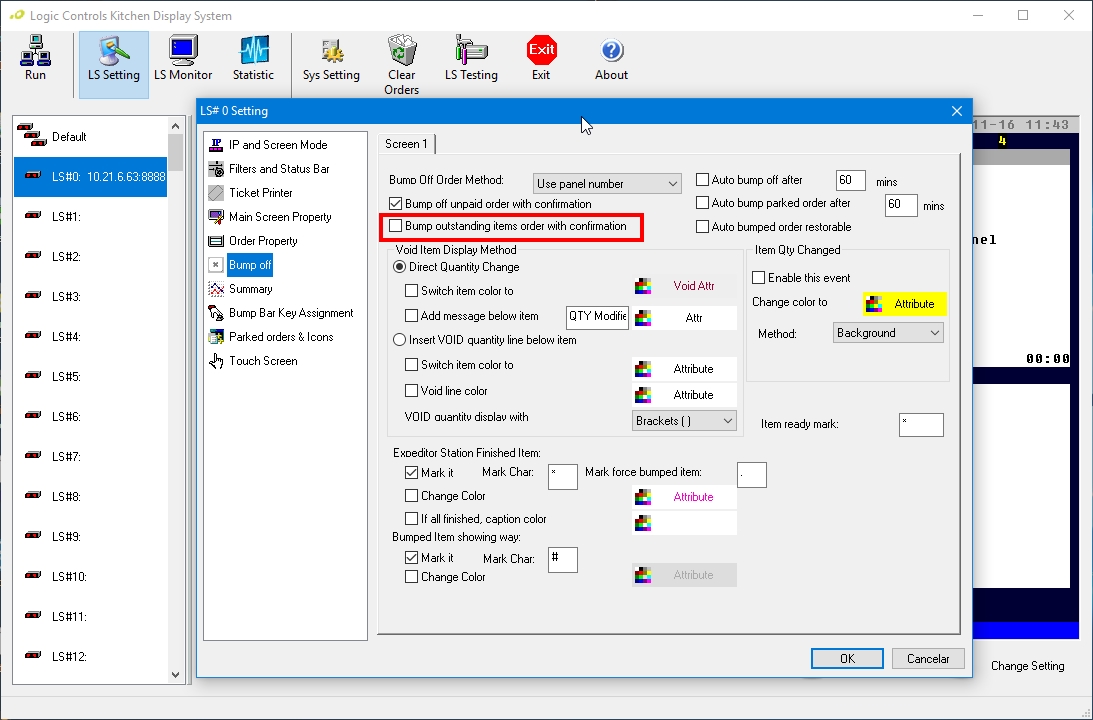Open the Statistic toolbar icon
Viewport: 1093px width, 720px height.
coord(253,59)
